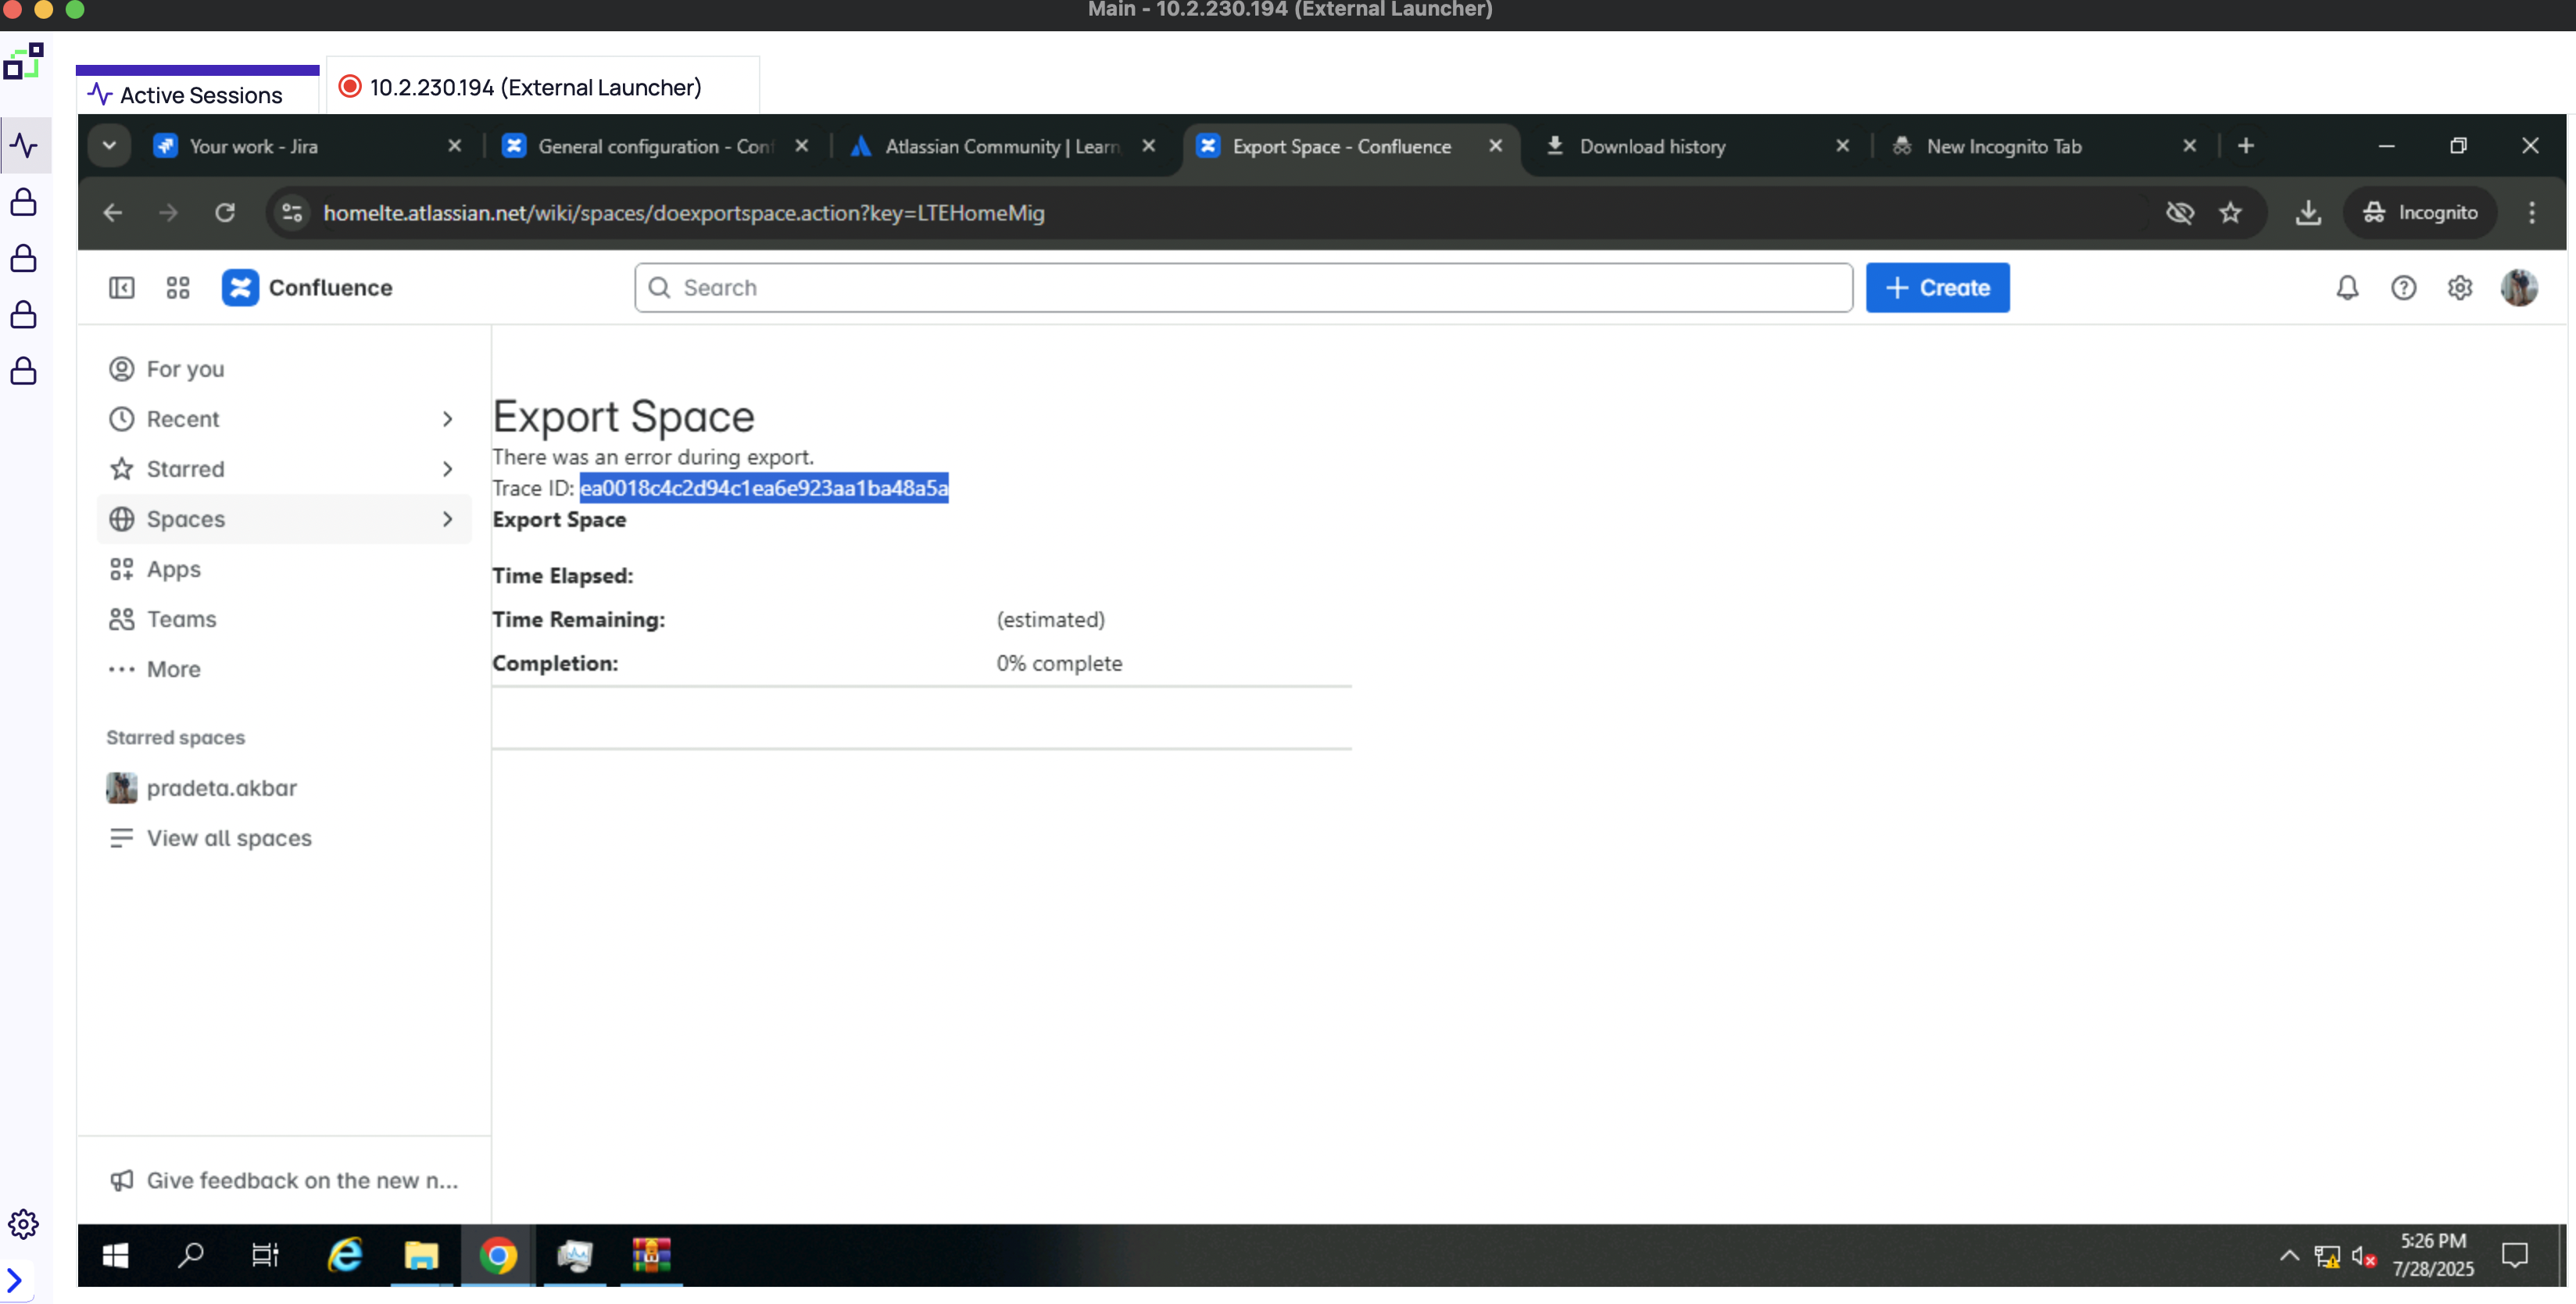Open a new browser tab
This screenshot has height=1304, width=2576.
point(2246,146)
